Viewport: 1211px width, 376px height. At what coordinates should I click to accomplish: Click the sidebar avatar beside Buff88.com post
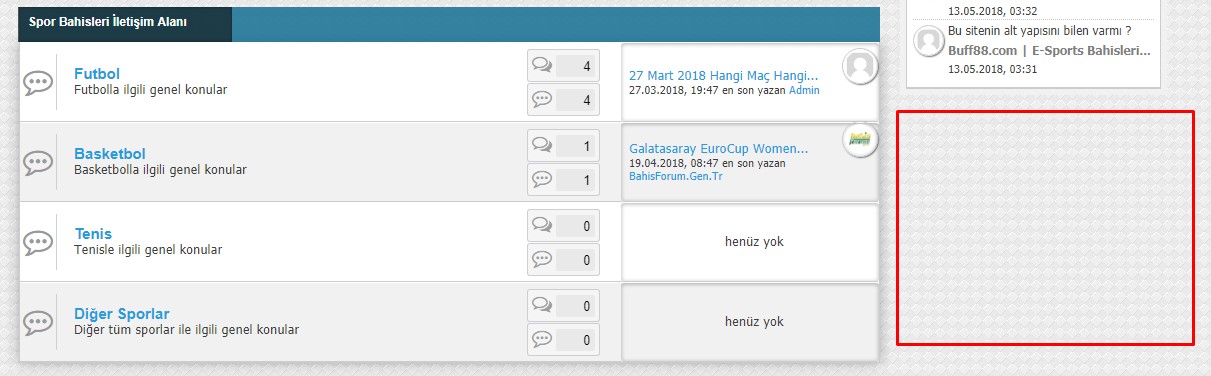(x=929, y=41)
